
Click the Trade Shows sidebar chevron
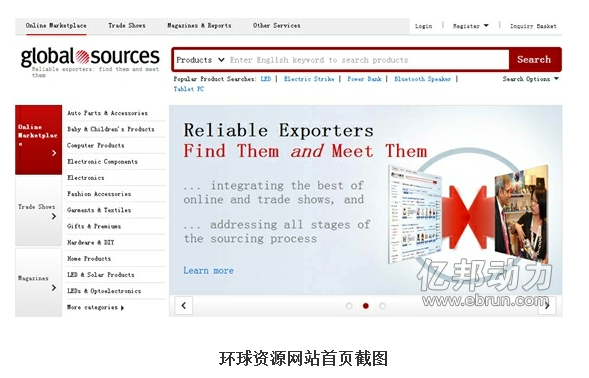54,216
